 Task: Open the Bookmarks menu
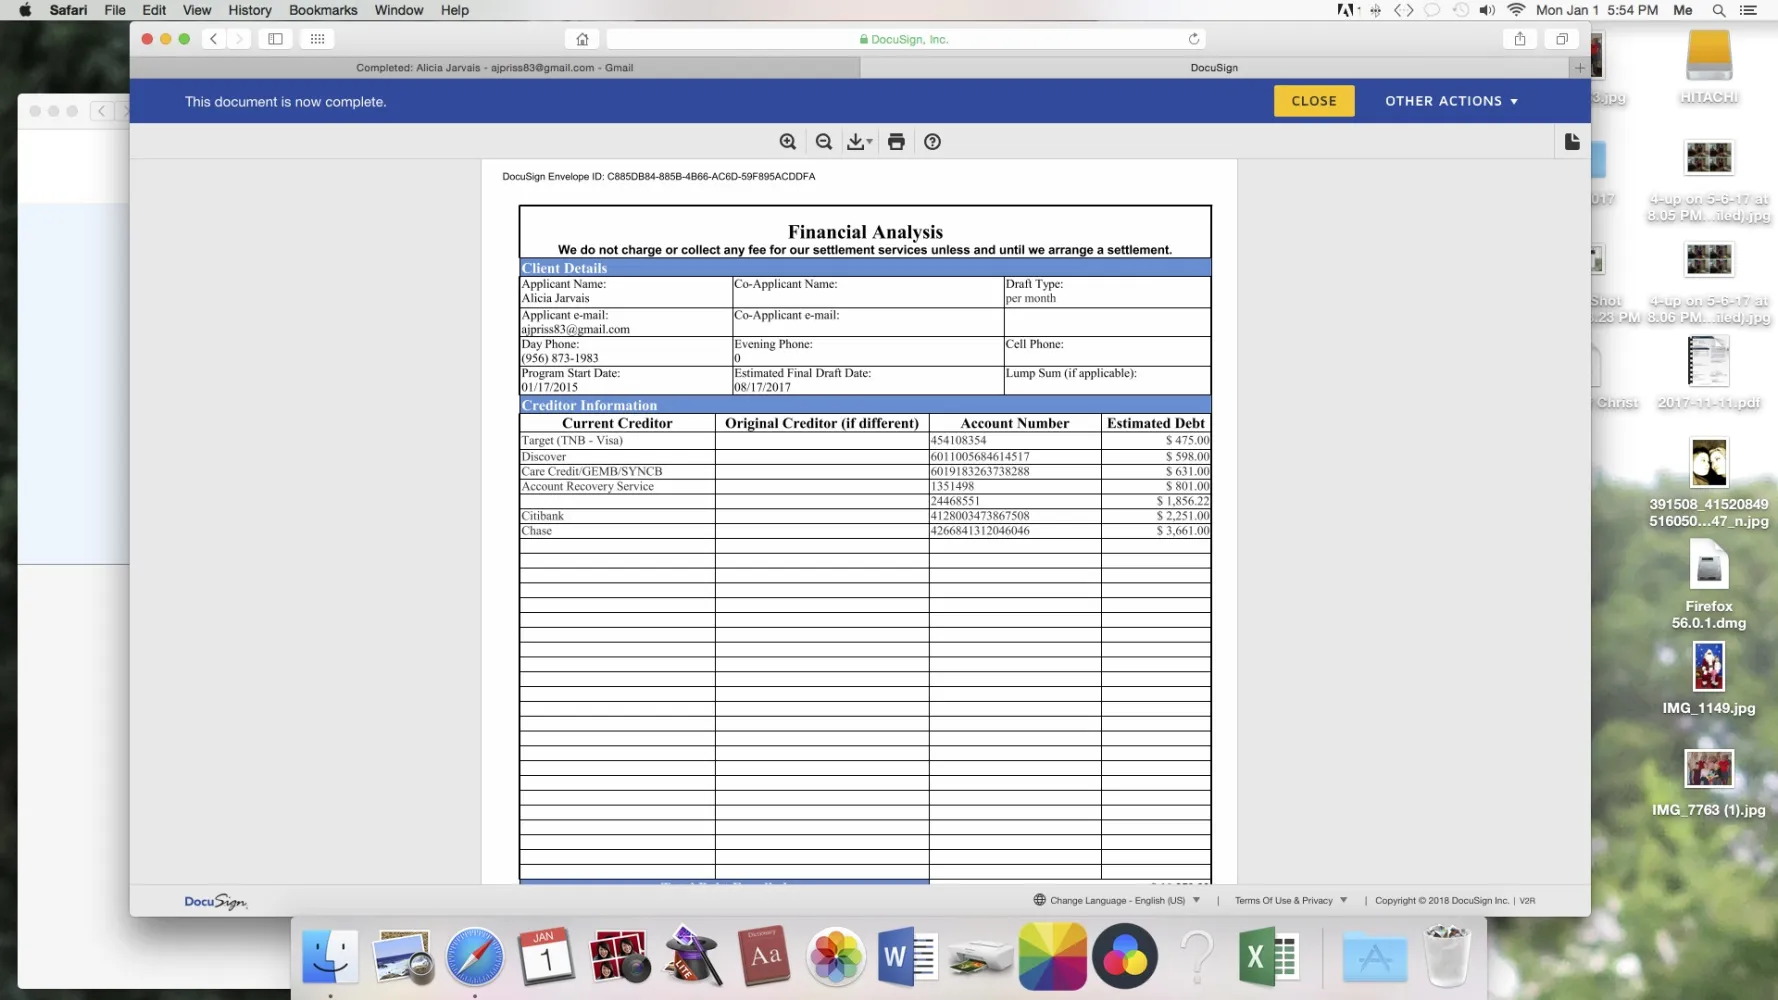point(322,10)
